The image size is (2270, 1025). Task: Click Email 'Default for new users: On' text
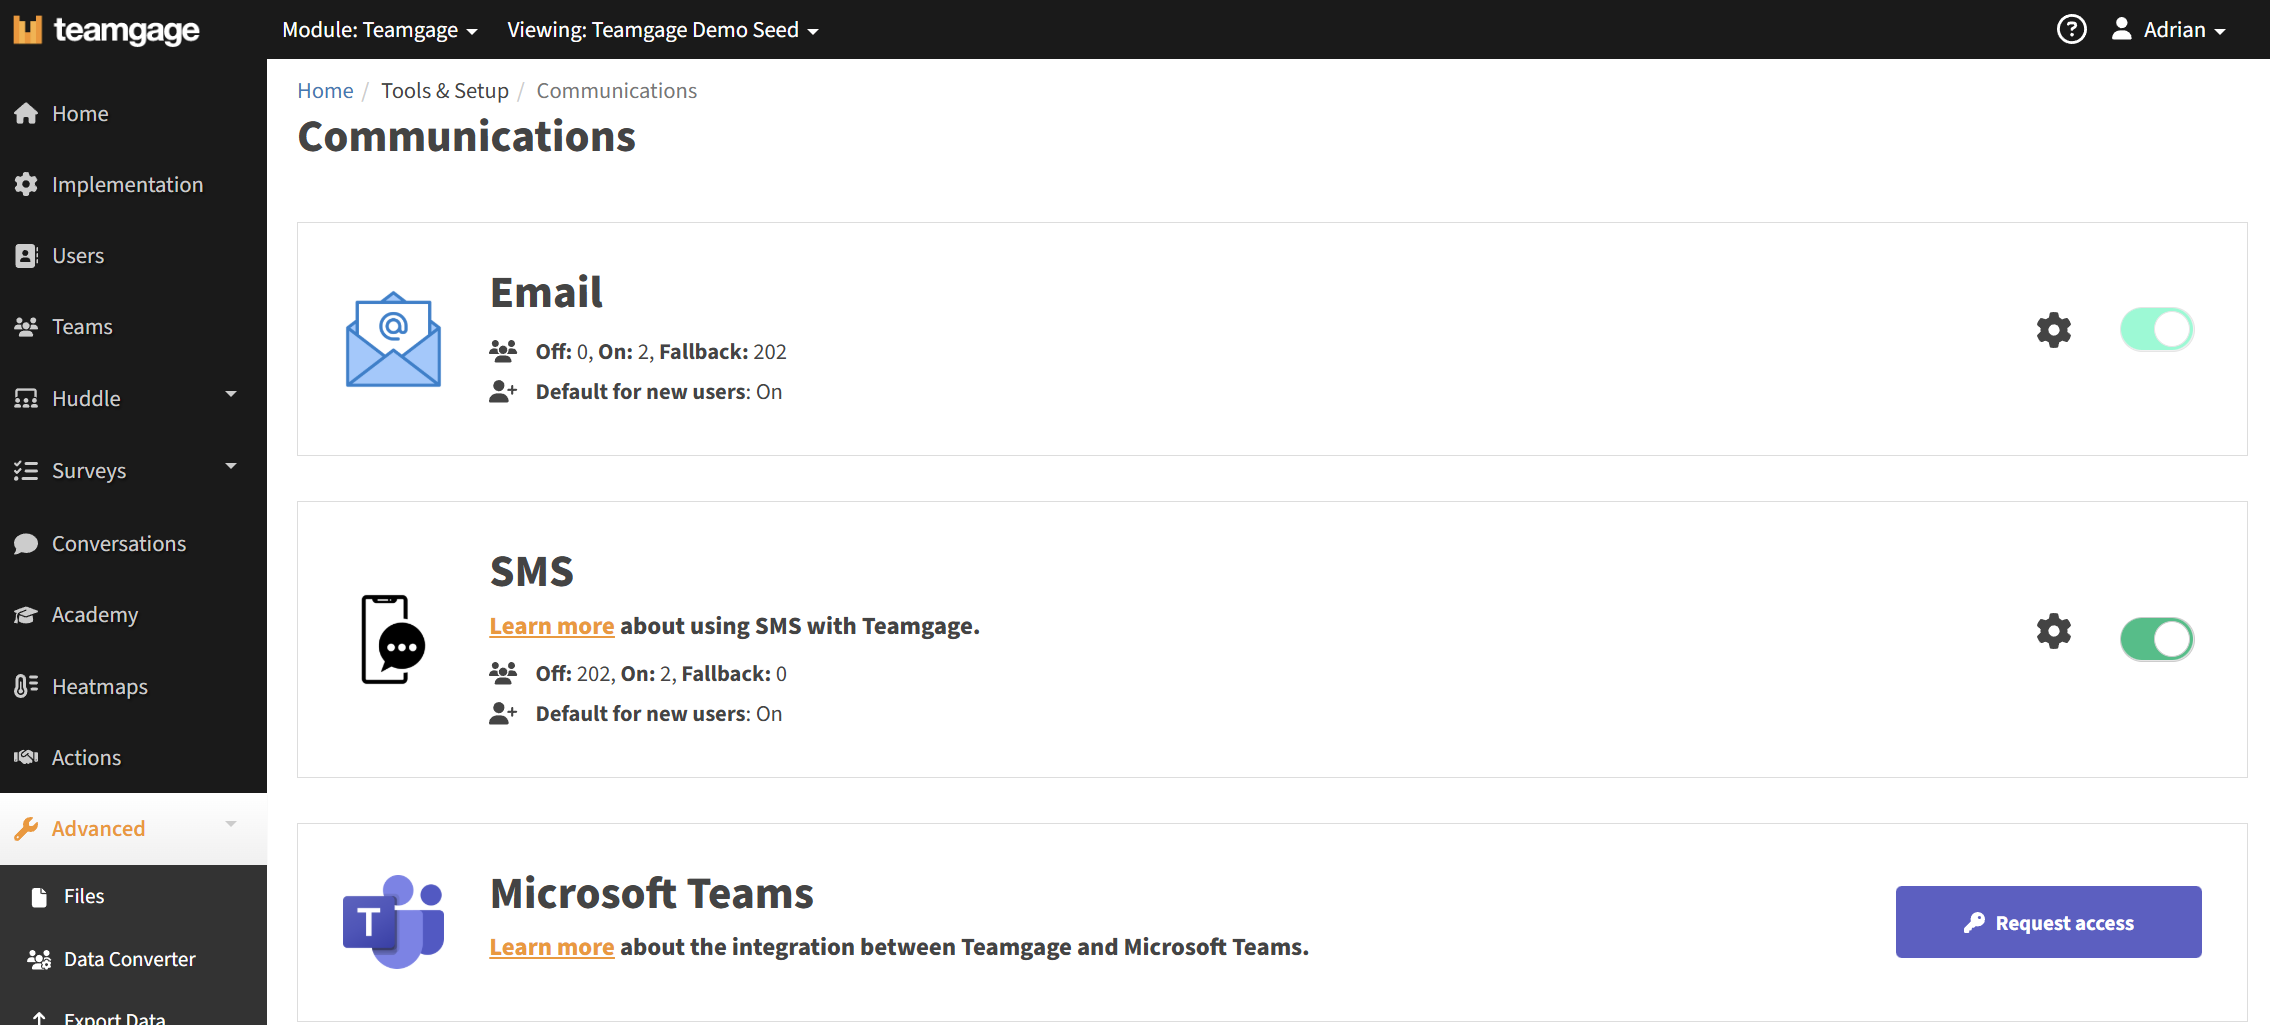click(659, 391)
